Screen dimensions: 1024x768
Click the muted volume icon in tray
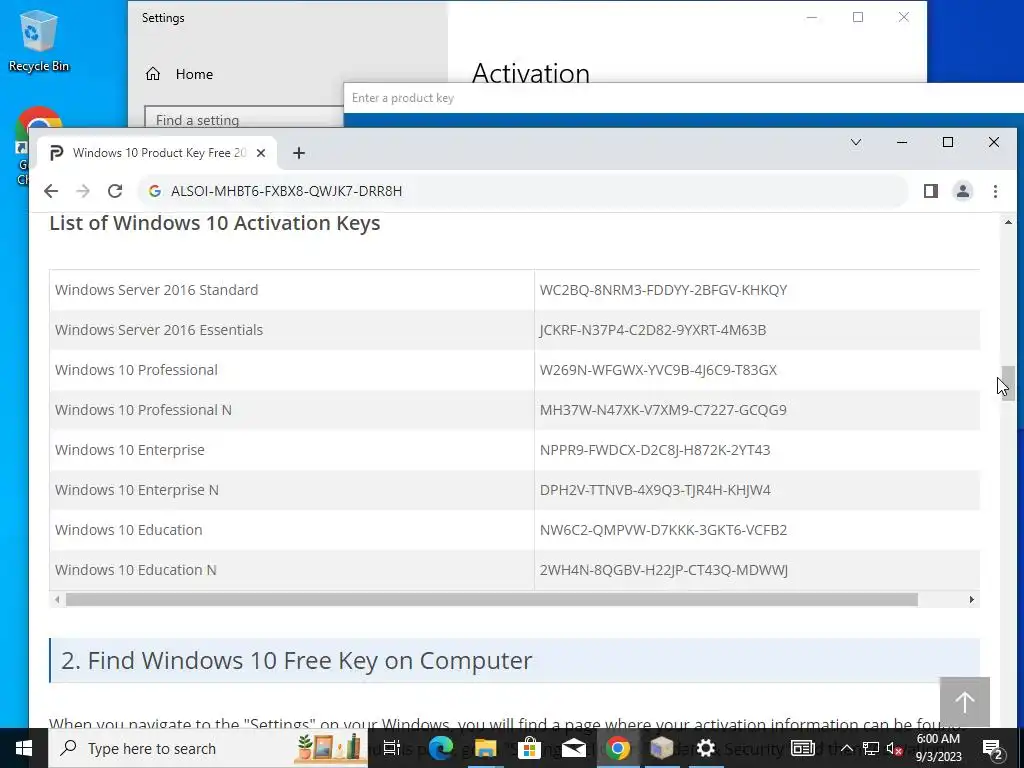[x=895, y=749]
